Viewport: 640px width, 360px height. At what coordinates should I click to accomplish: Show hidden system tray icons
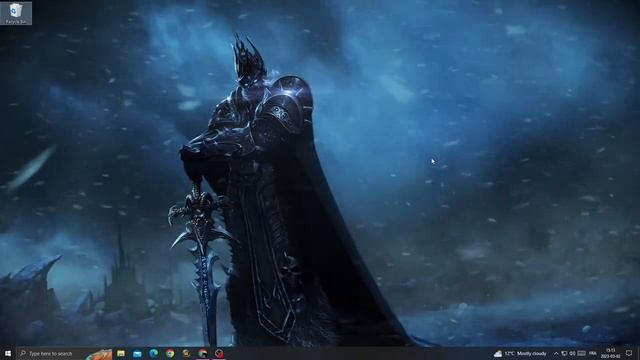click(x=556, y=353)
